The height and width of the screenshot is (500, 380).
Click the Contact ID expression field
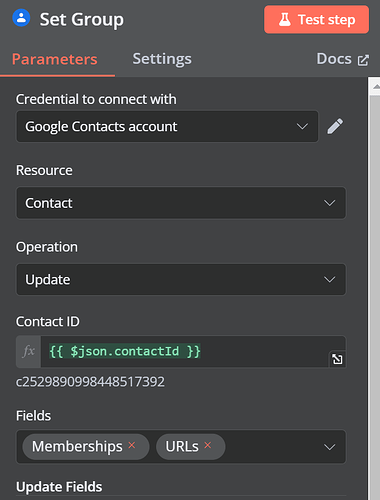193,351
